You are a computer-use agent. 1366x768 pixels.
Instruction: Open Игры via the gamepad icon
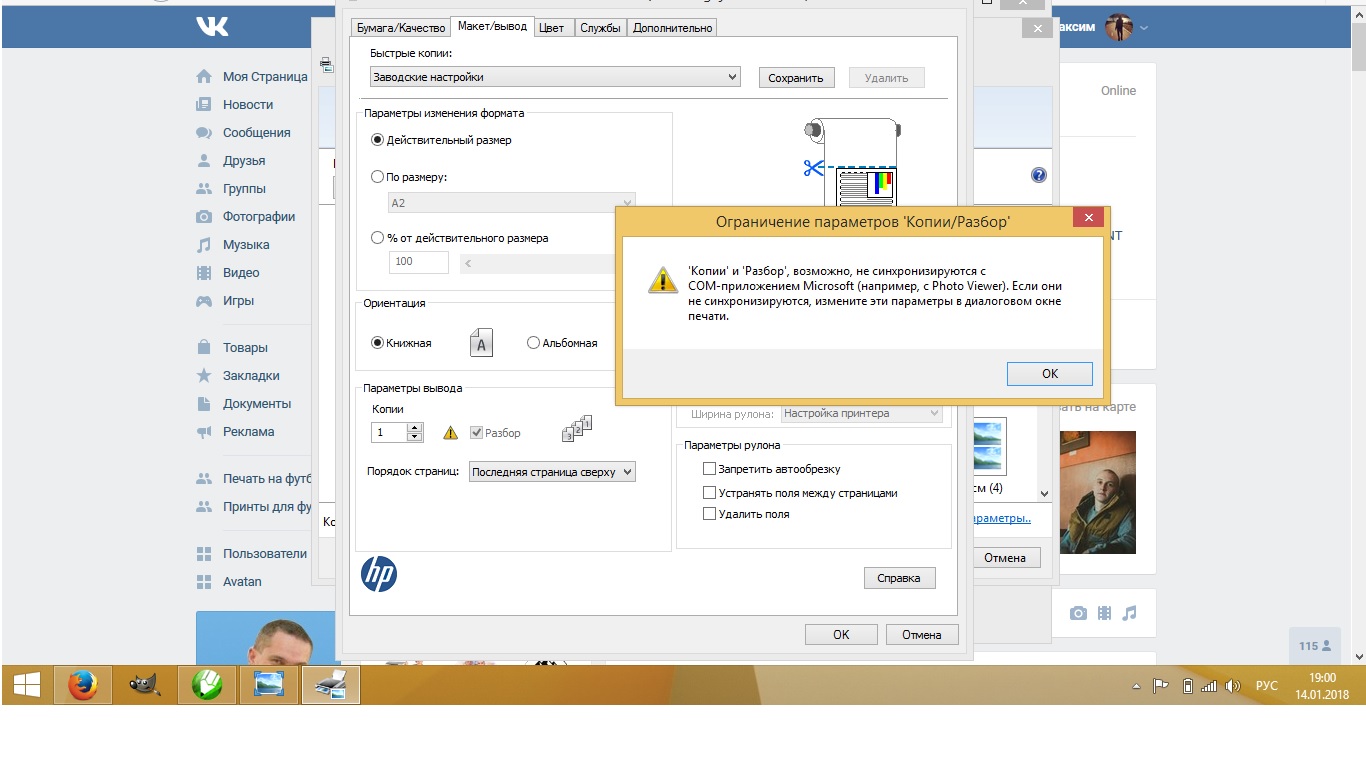[204, 301]
